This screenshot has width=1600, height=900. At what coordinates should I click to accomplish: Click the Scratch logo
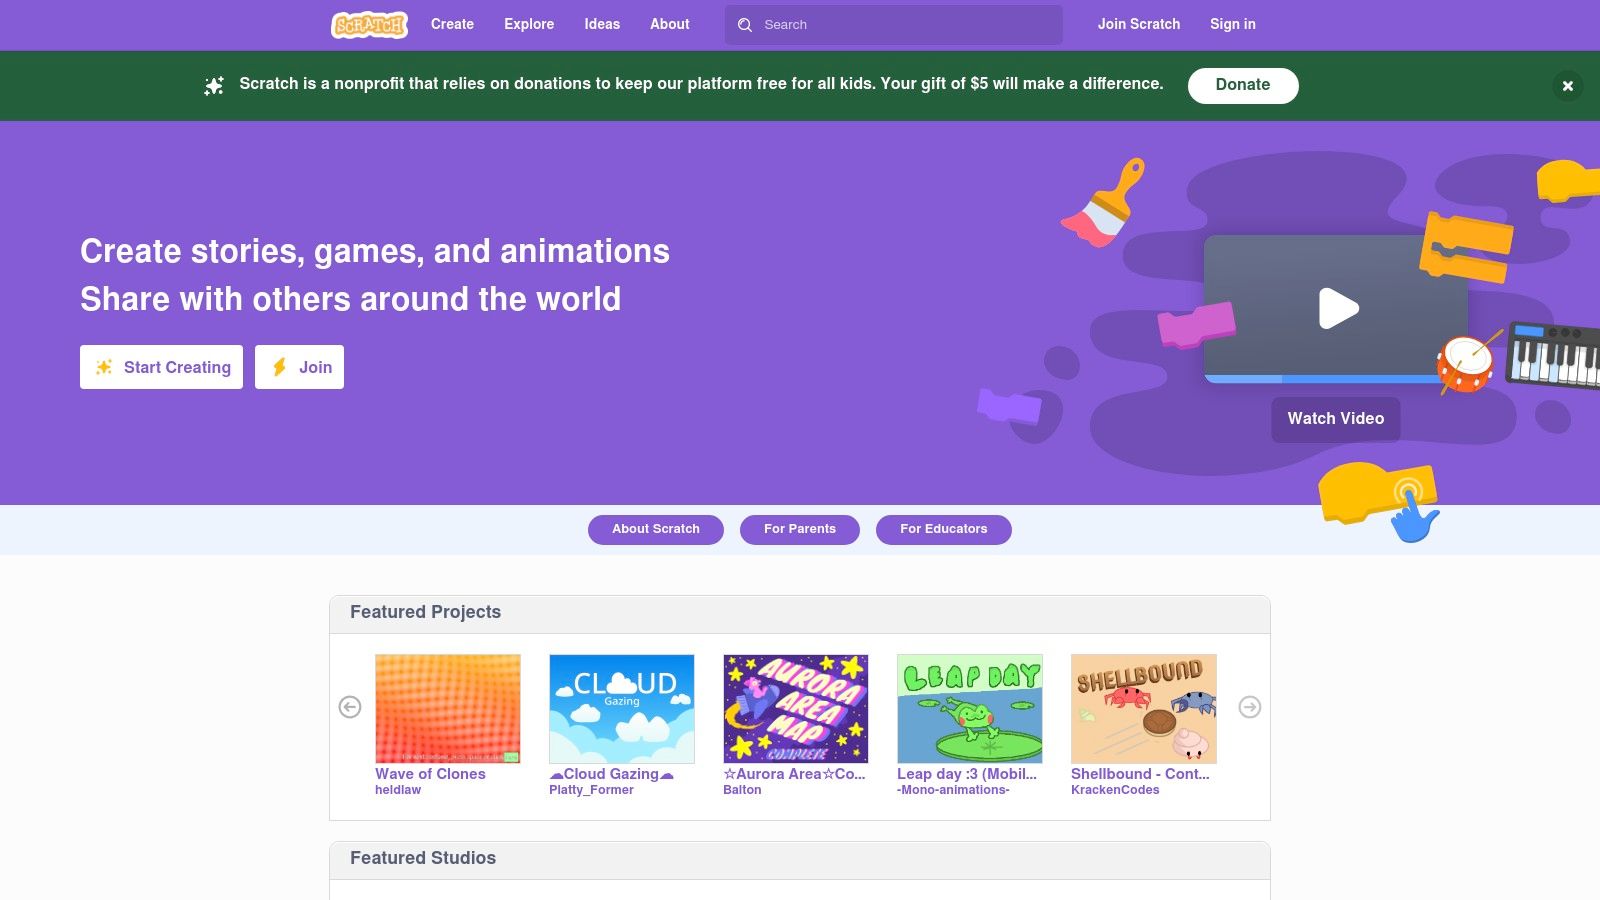click(369, 24)
